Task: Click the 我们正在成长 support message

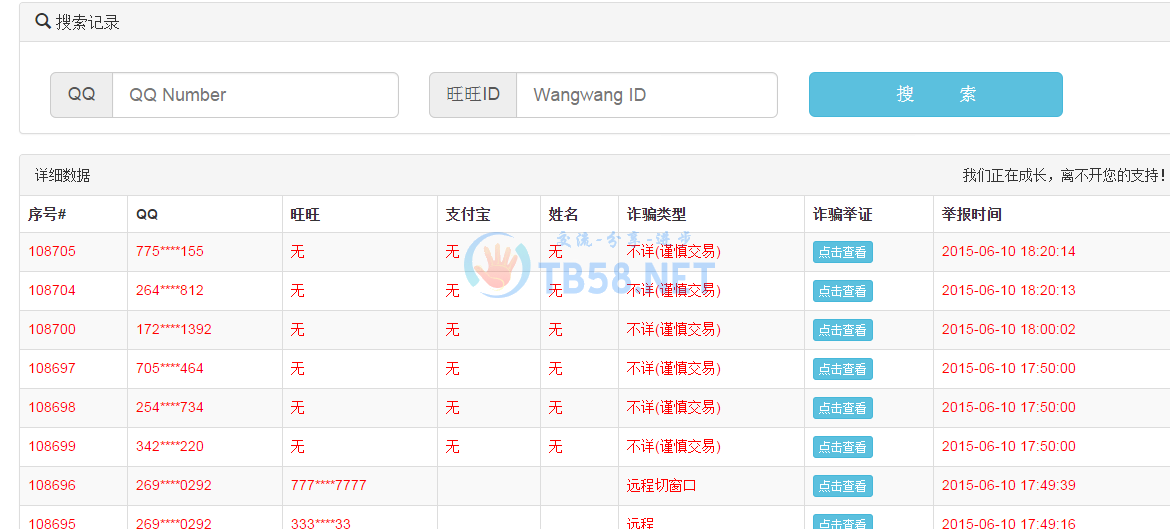Action: tap(1064, 176)
